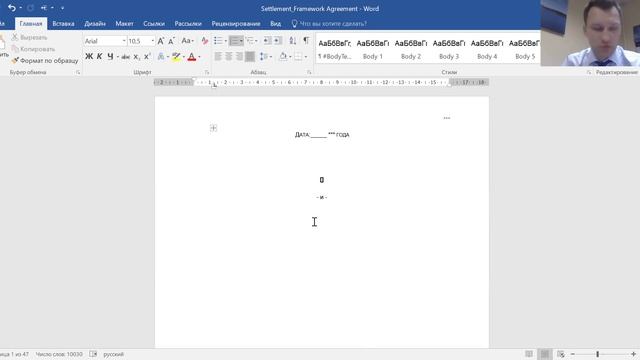Click the Sort icon

[293, 41]
